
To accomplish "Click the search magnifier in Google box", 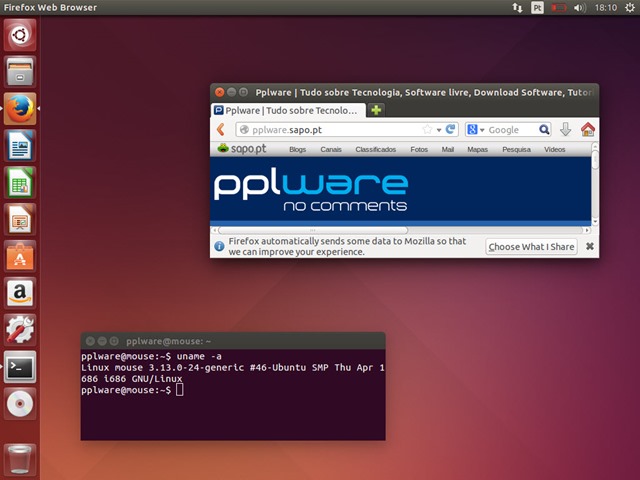I will (544, 129).
